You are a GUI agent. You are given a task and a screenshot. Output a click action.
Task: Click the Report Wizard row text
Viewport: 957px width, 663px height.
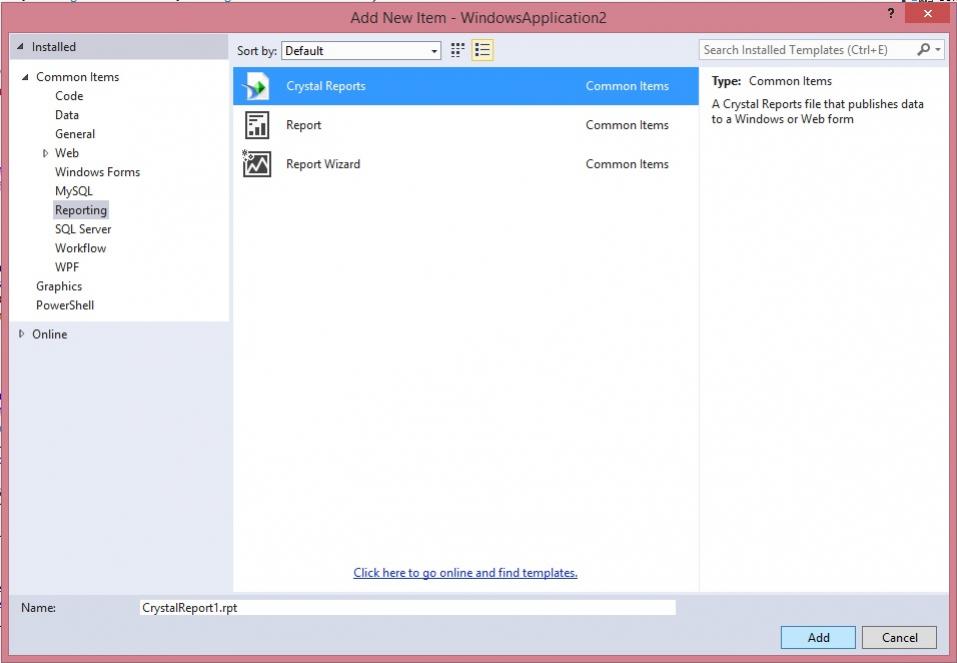323,164
